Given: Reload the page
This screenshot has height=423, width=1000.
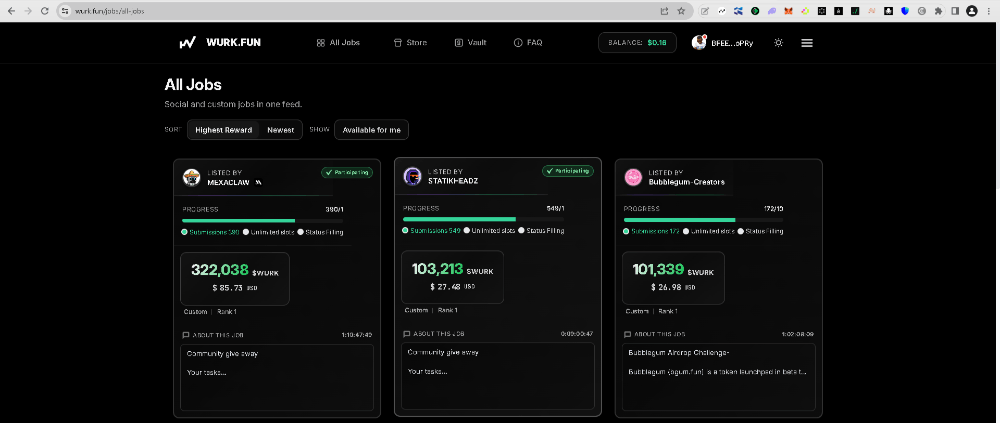Looking at the screenshot, I should pos(45,11).
